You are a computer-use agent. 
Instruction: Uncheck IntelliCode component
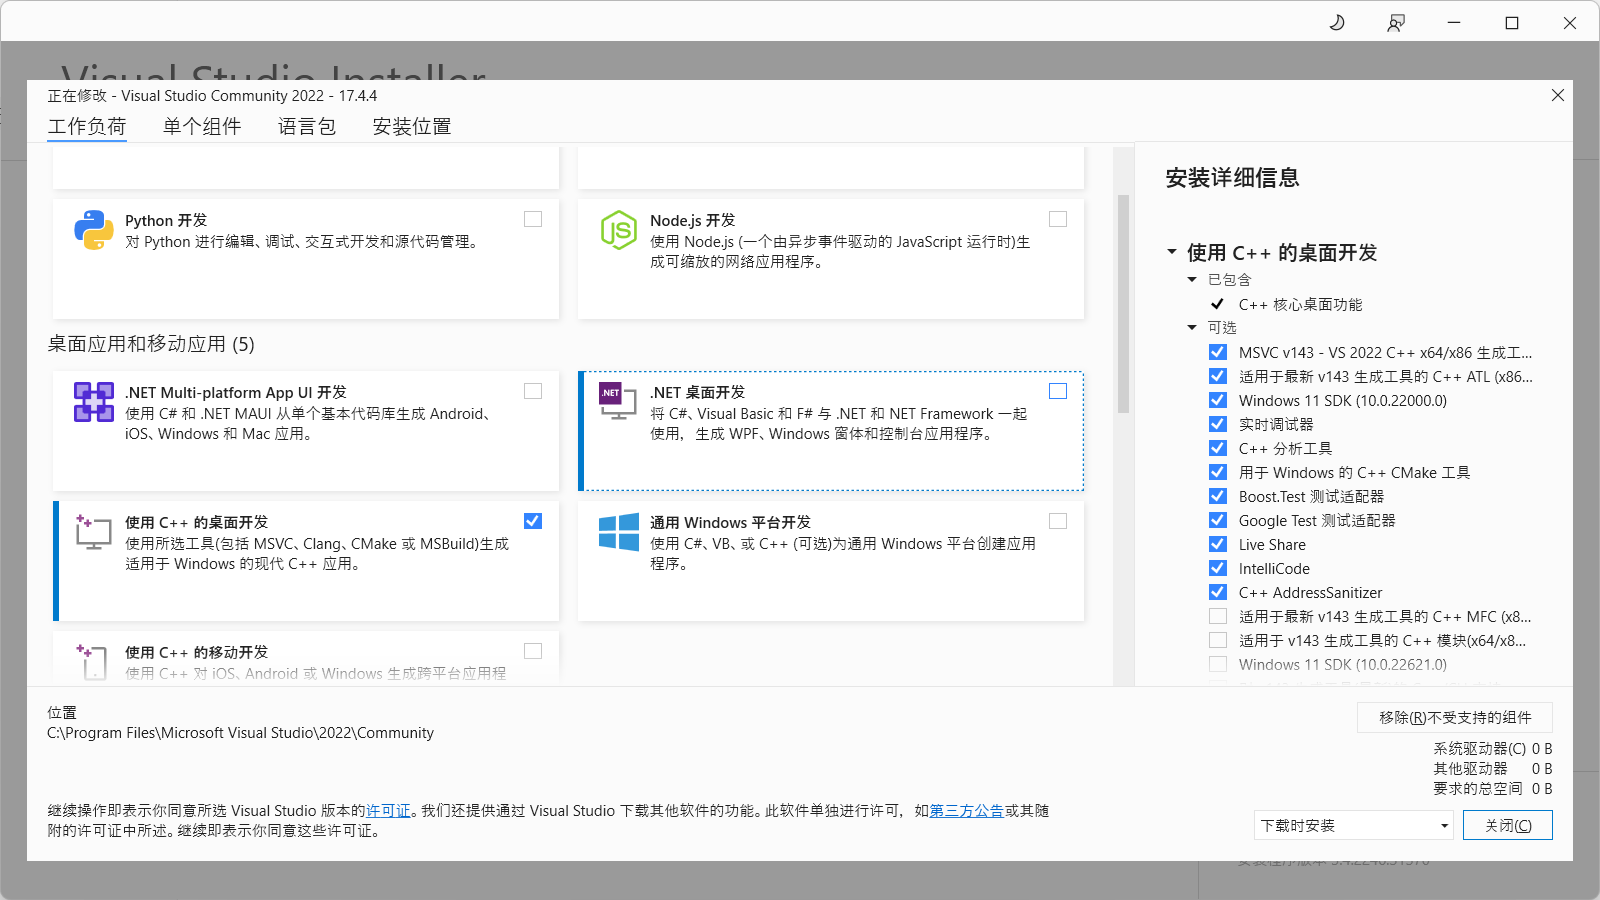(x=1218, y=568)
